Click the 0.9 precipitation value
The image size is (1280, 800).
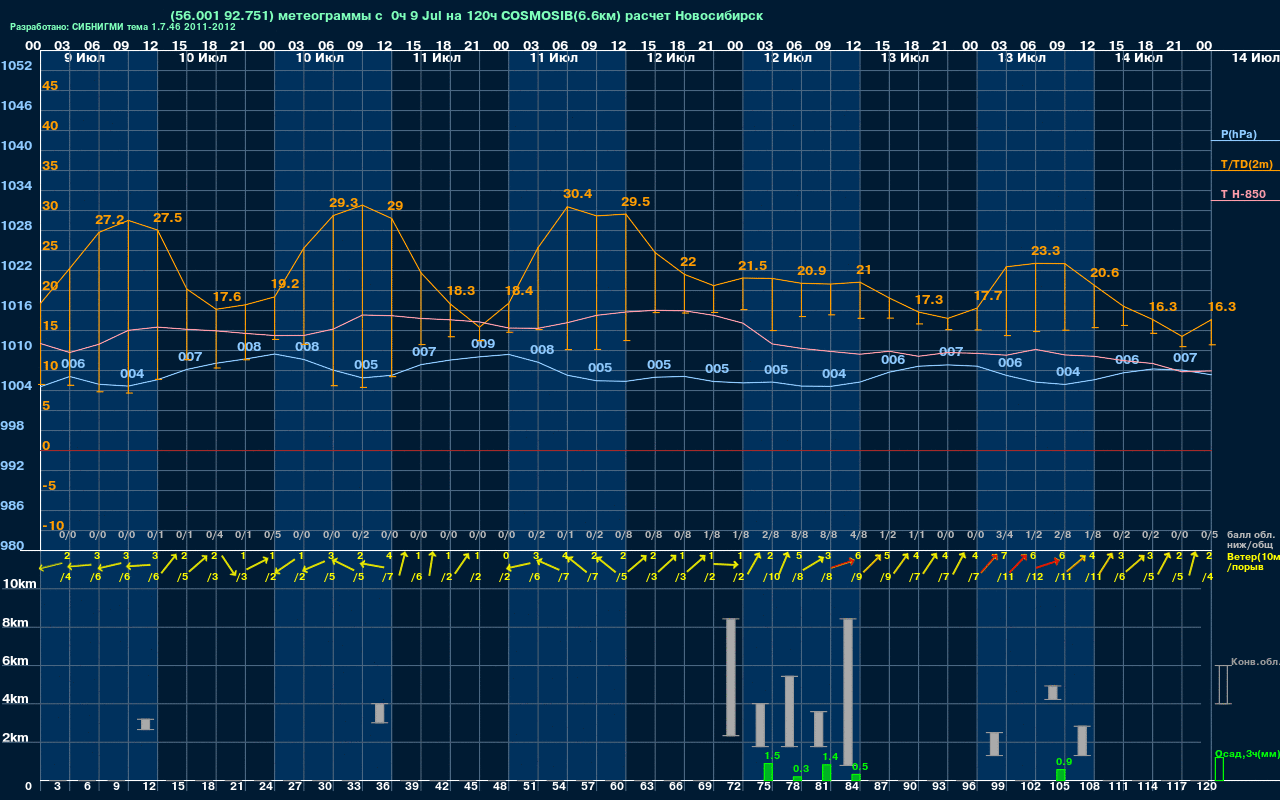tap(1064, 762)
